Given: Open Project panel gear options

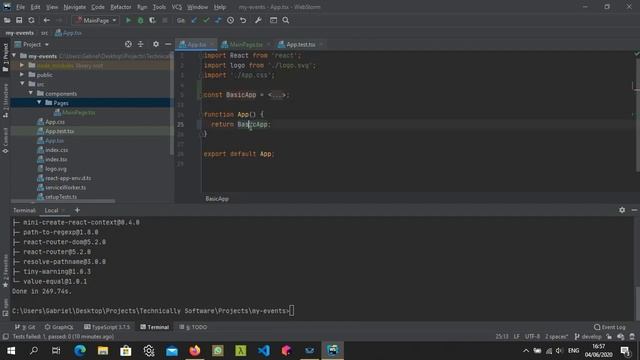Looking at the screenshot, I should (156, 44).
